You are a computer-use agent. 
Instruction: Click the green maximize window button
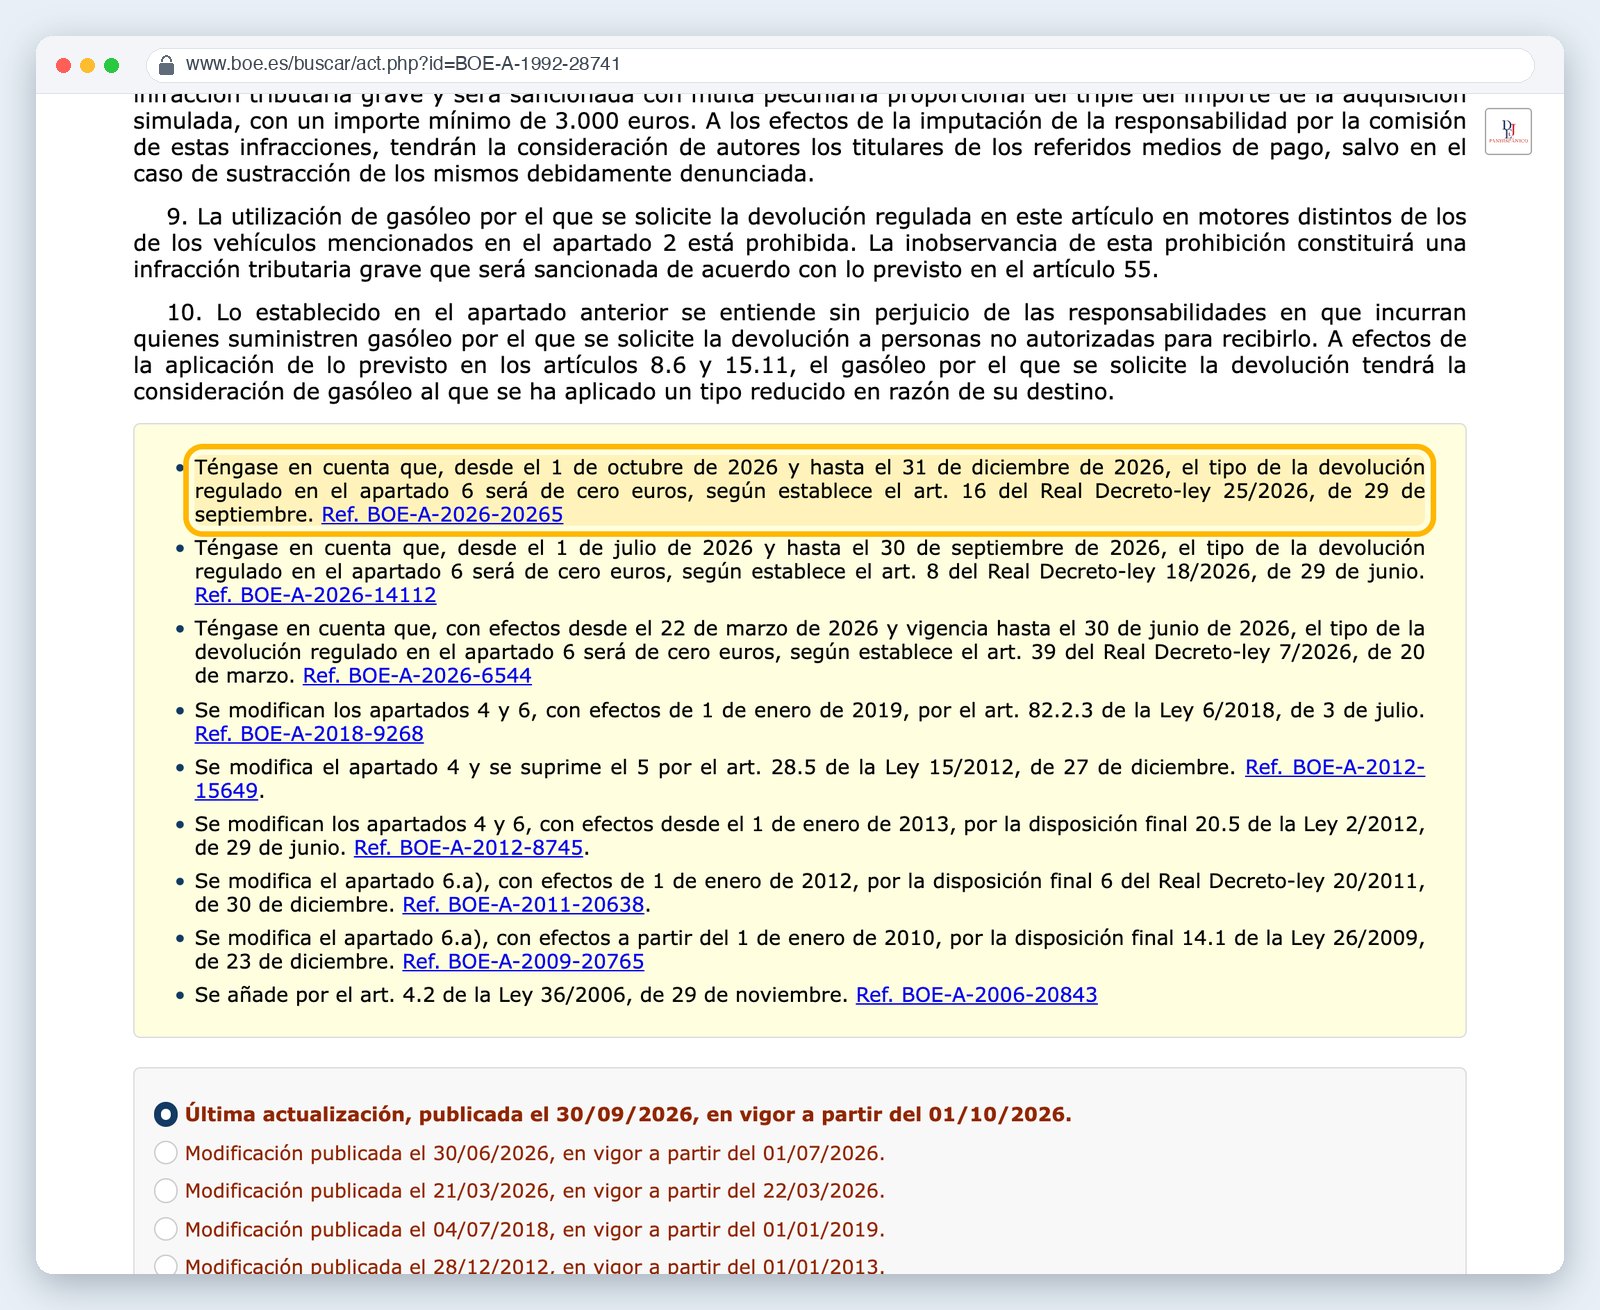(x=112, y=65)
